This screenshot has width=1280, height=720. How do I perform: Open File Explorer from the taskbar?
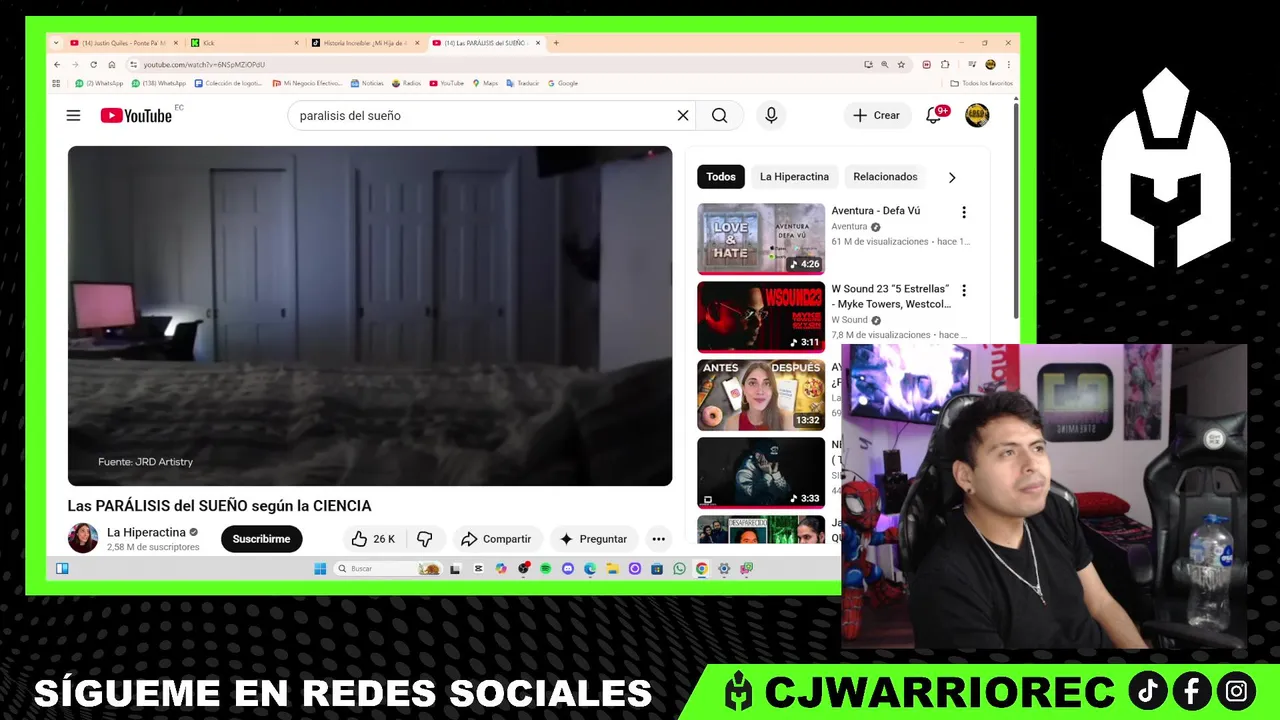tap(612, 568)
